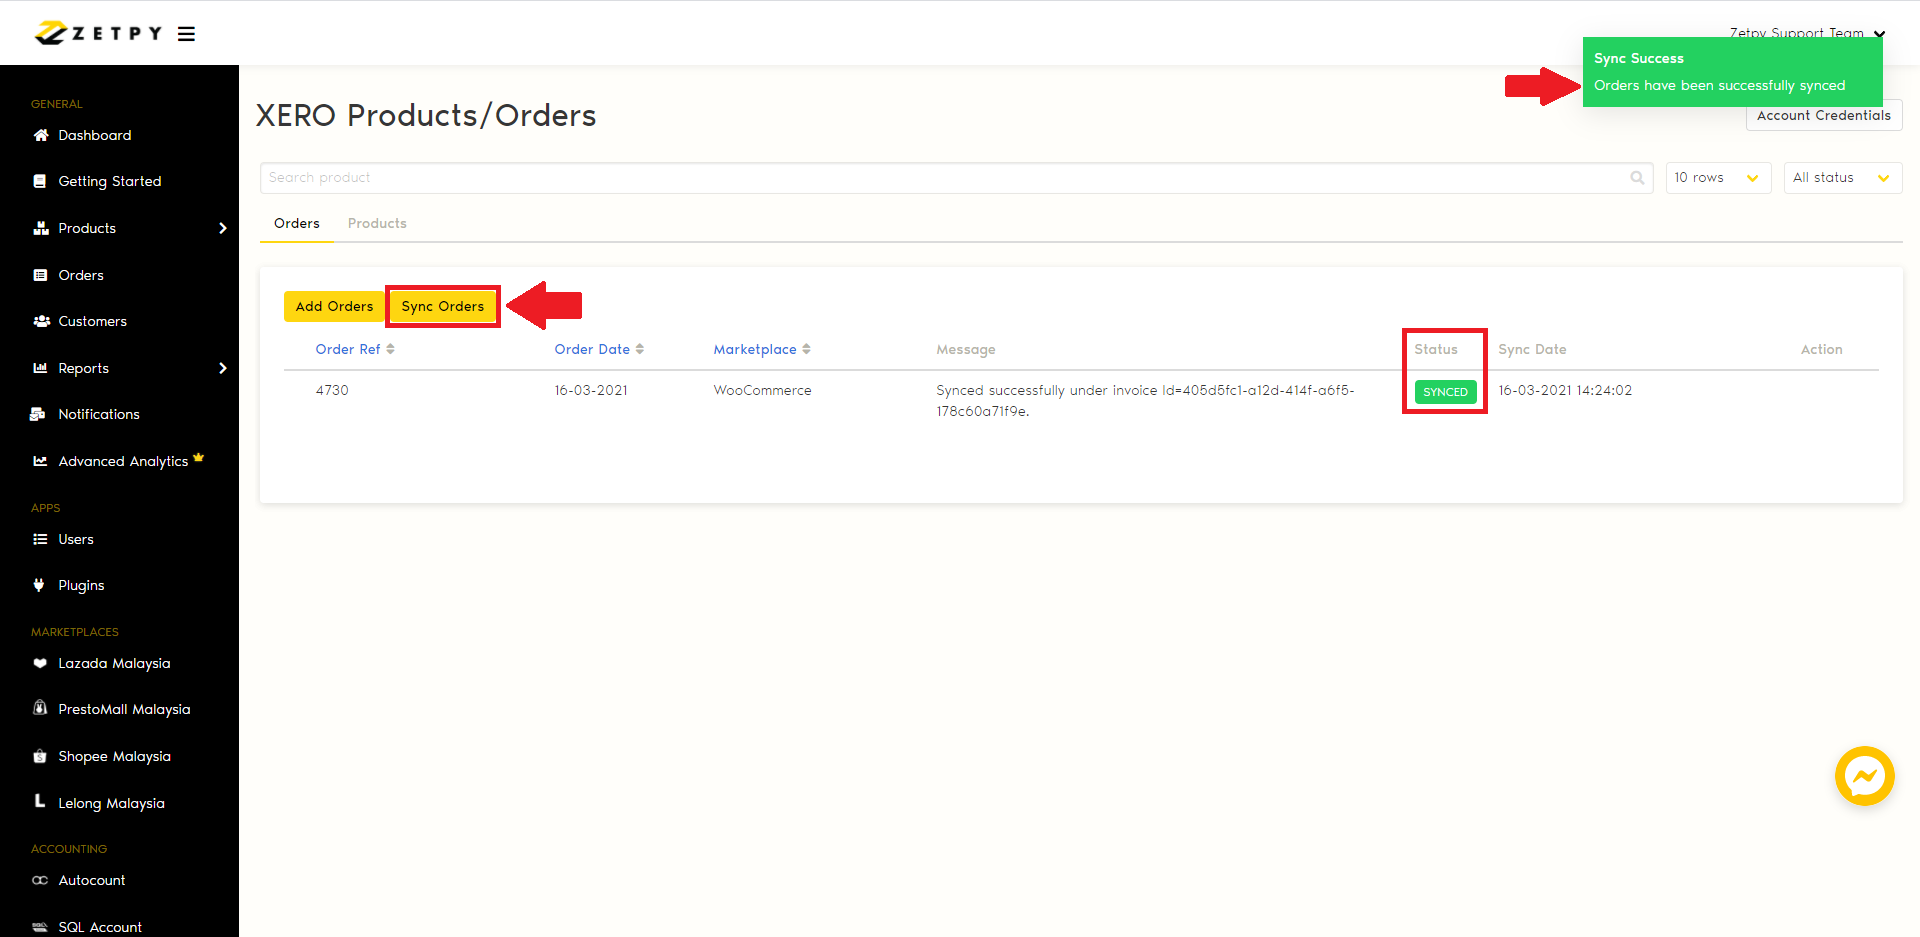The image size is (1920, 937).
Task: Click the Advanced Analytics crown badge
Action: (198, 457)
